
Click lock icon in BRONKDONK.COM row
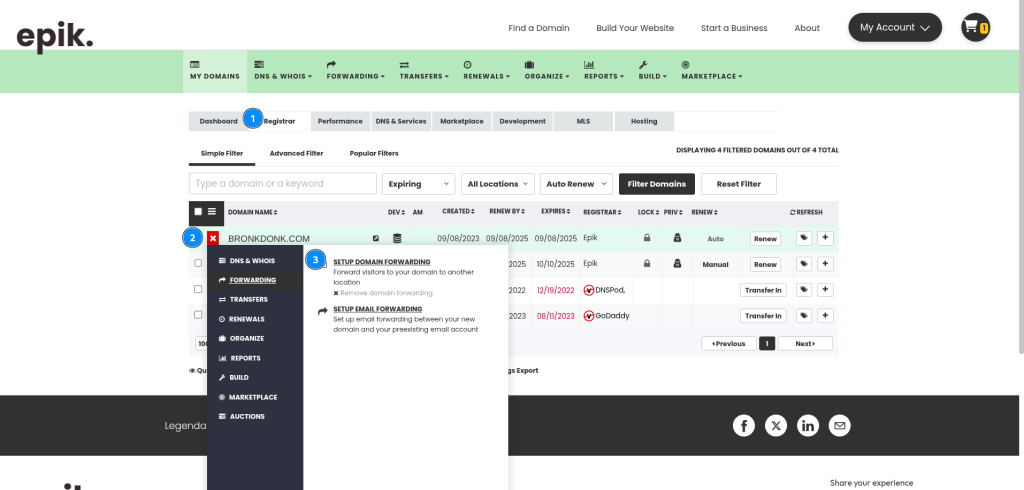tap(647, 238)
